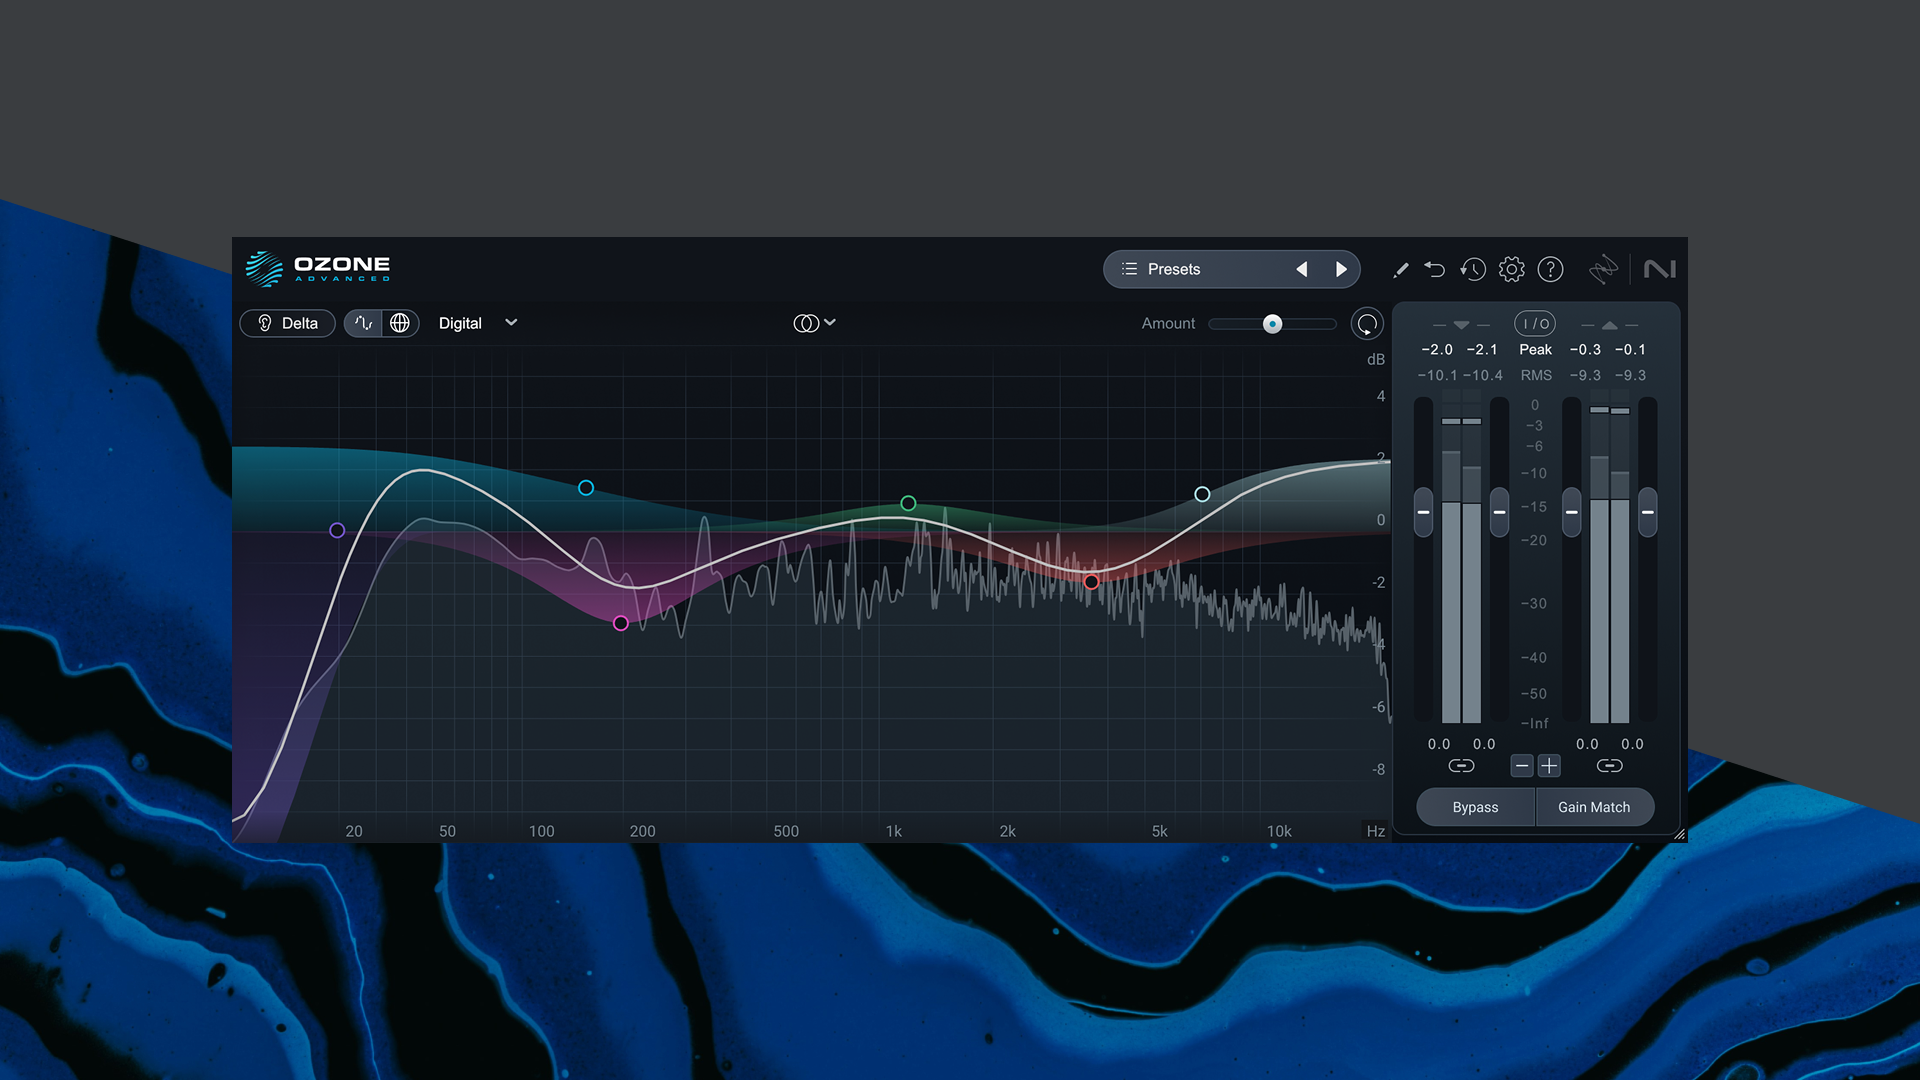This screenshot has width=1920, height=1080.
Task: Click the pencil rename icon
Action: tap(1400, 270)
